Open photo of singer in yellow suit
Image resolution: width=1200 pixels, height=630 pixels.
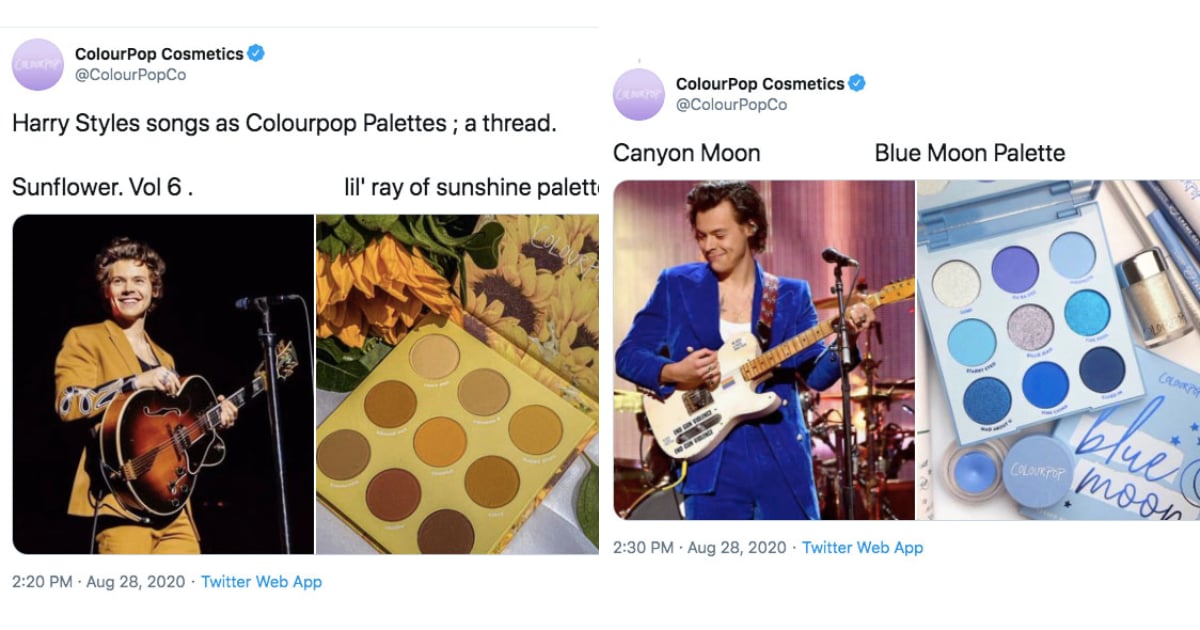163,384
